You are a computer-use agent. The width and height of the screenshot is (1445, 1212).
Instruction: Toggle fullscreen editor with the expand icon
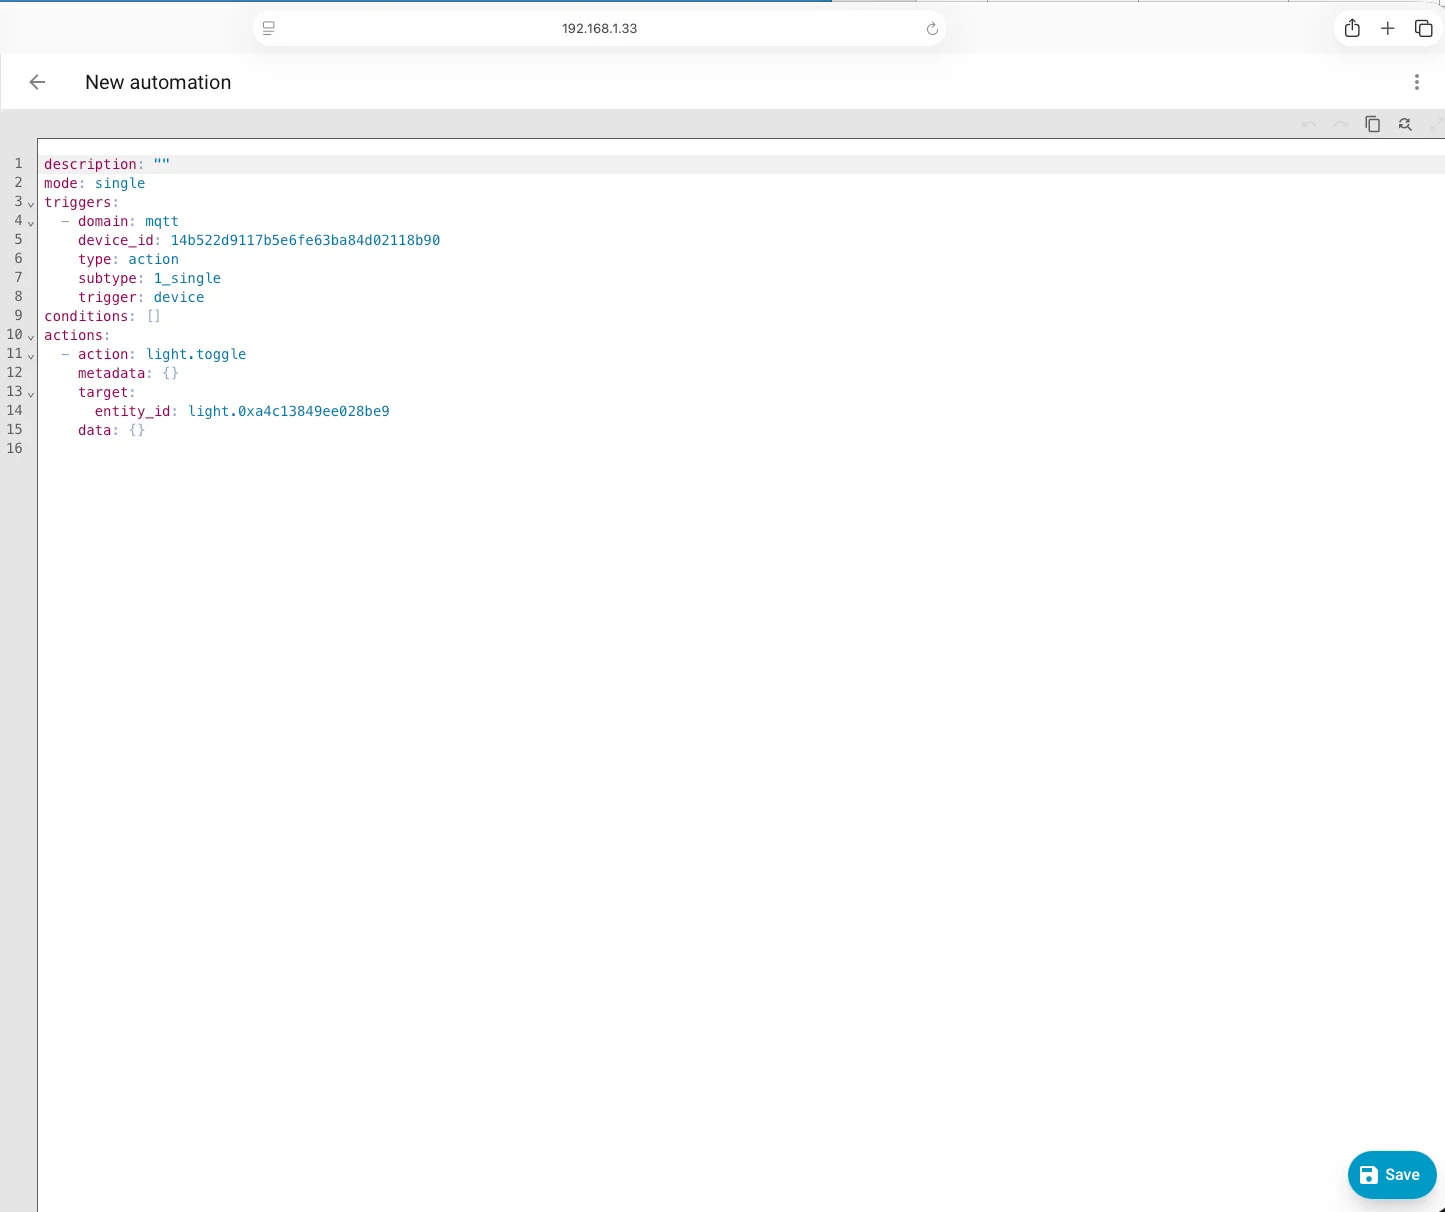pos(1436,124)
